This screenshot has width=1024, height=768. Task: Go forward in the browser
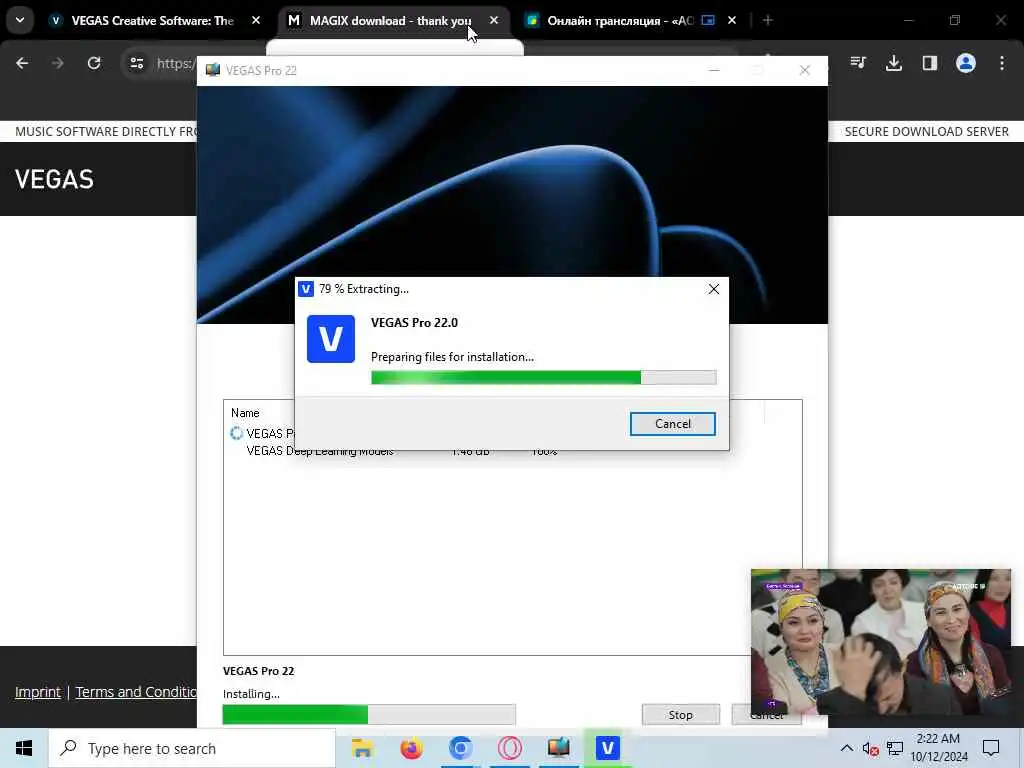58,63
